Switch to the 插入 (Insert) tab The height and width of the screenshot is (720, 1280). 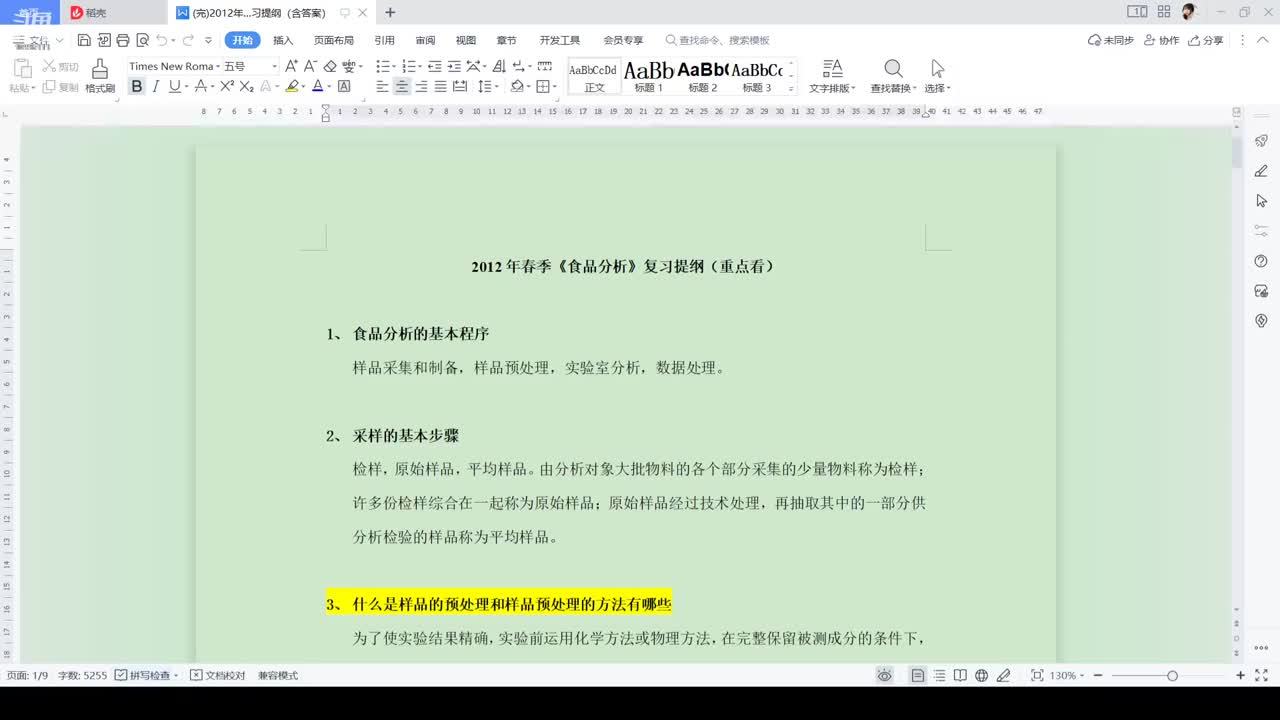[x=283, y=40]
